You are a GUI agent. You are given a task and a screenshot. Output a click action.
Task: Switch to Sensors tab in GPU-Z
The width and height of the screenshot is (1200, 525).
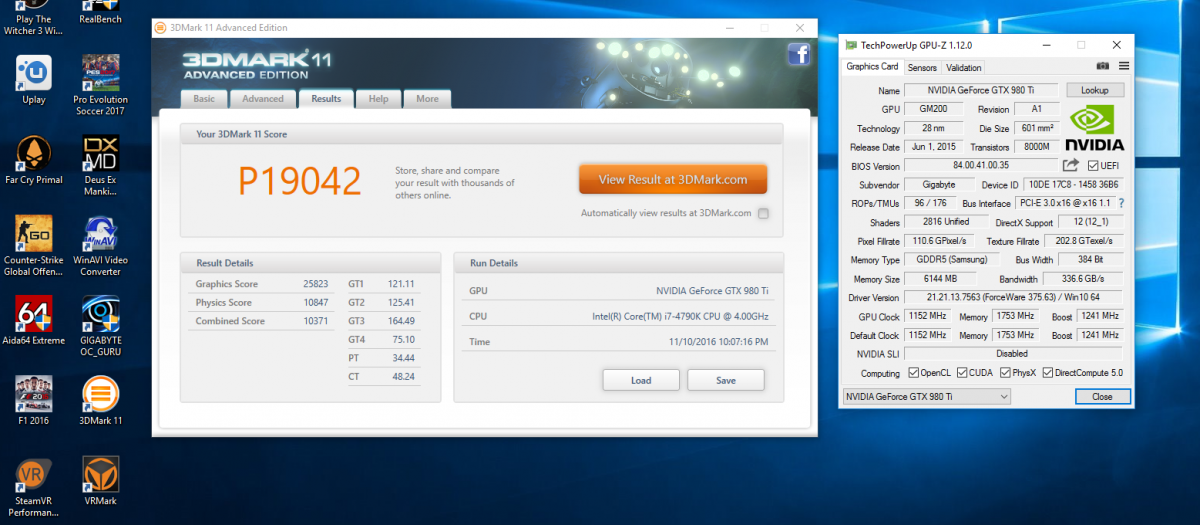pyautogui.click(x=922, y=67)
